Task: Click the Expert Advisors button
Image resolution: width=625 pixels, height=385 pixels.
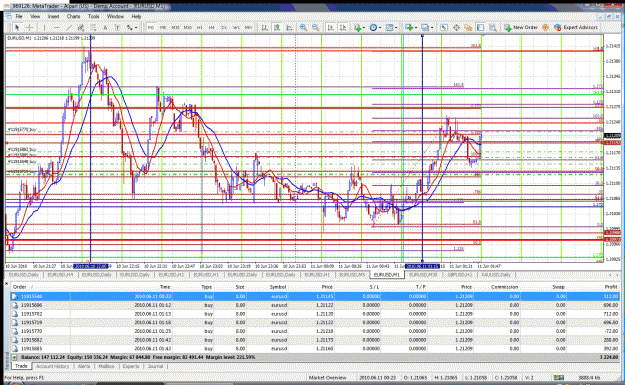Action: click(x=576, y=28)
